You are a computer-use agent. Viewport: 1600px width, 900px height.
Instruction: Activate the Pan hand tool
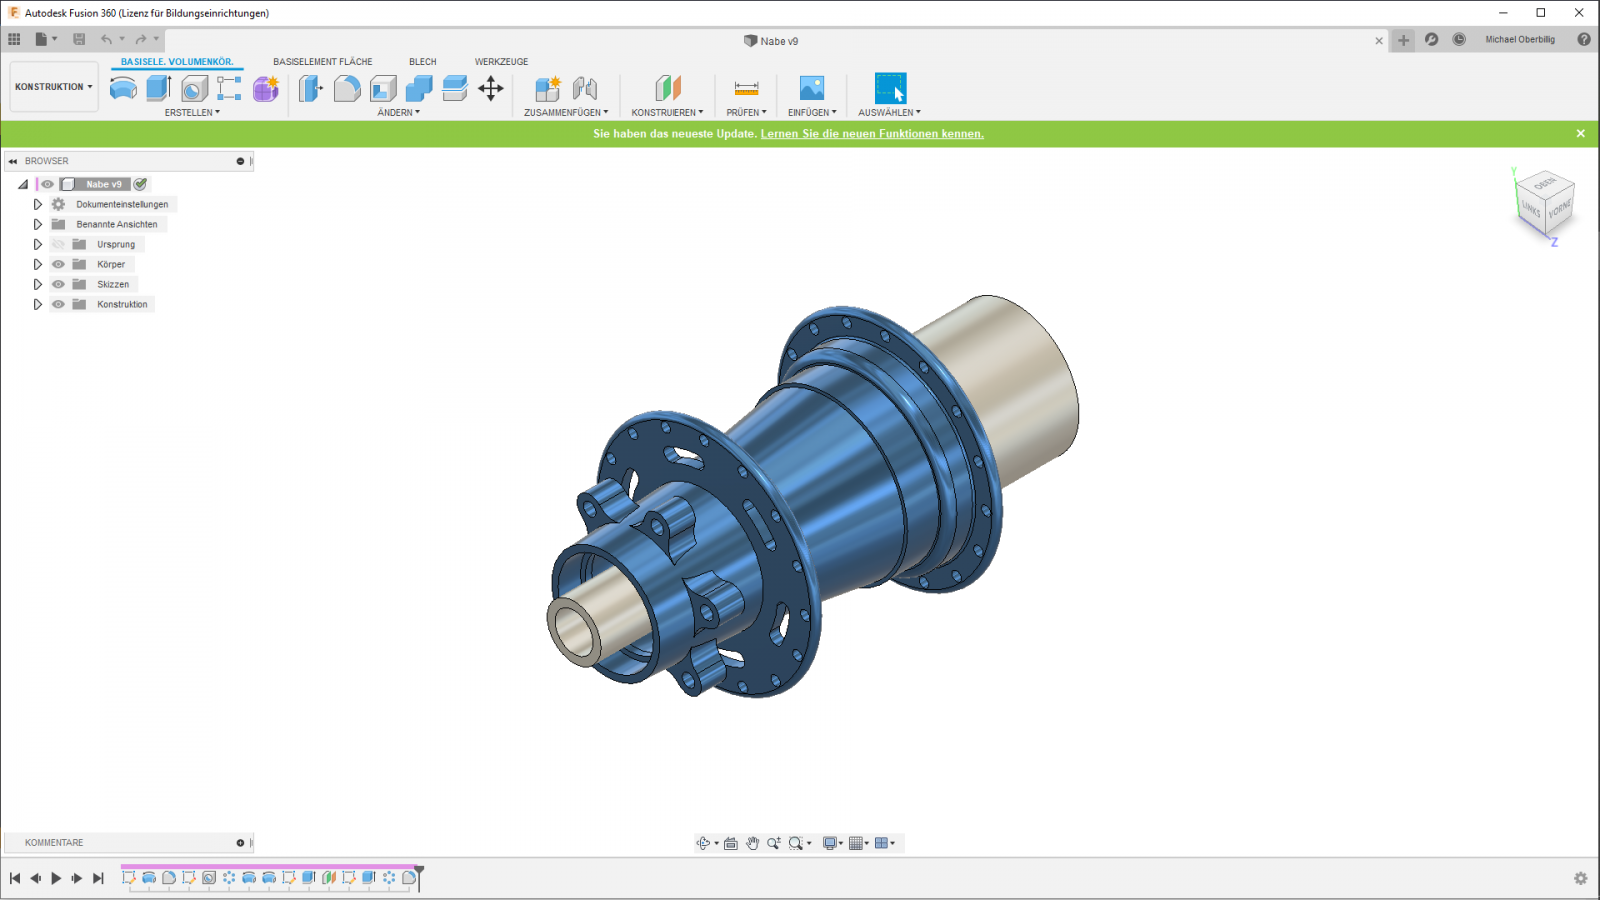752,843
